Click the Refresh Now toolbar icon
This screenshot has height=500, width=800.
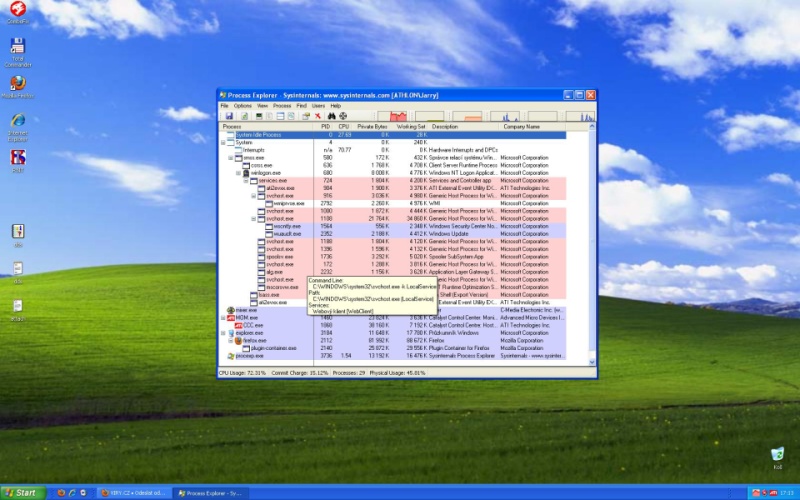pos(243,116)
